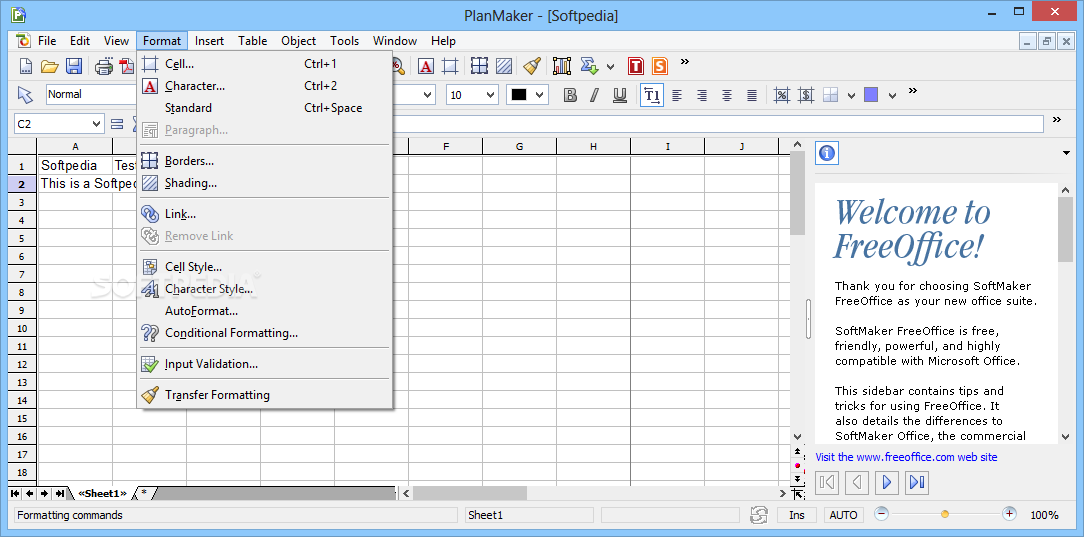Click the formula input field

(717, 124)
